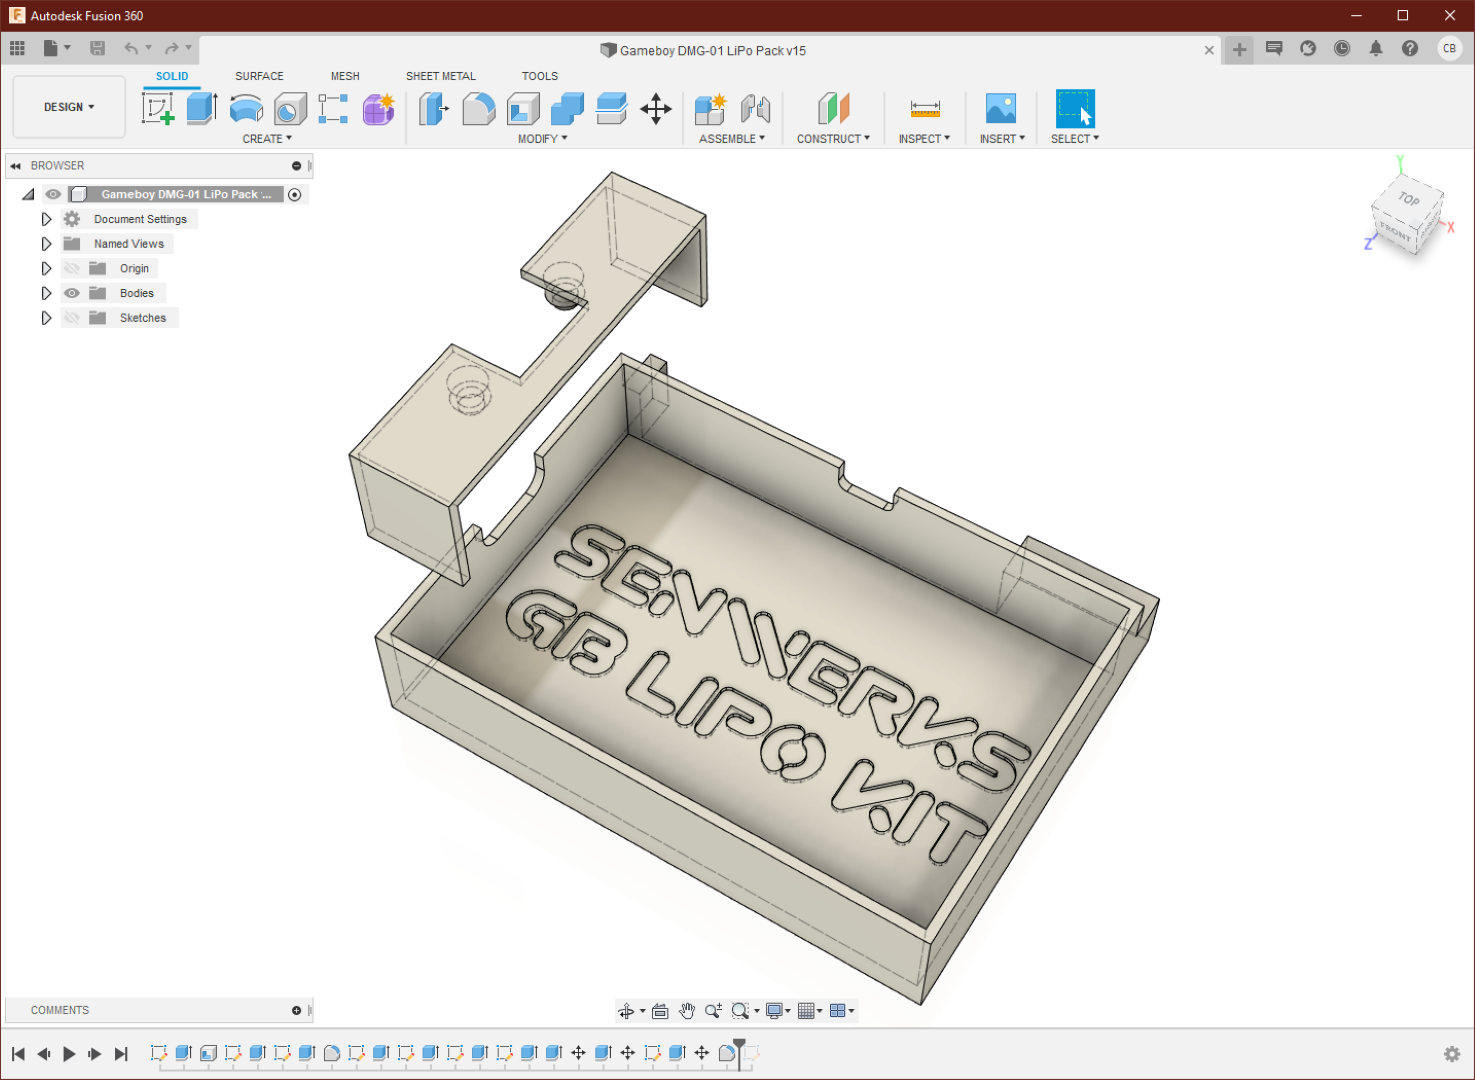Show the hidden Origin folder

[72, 268]
